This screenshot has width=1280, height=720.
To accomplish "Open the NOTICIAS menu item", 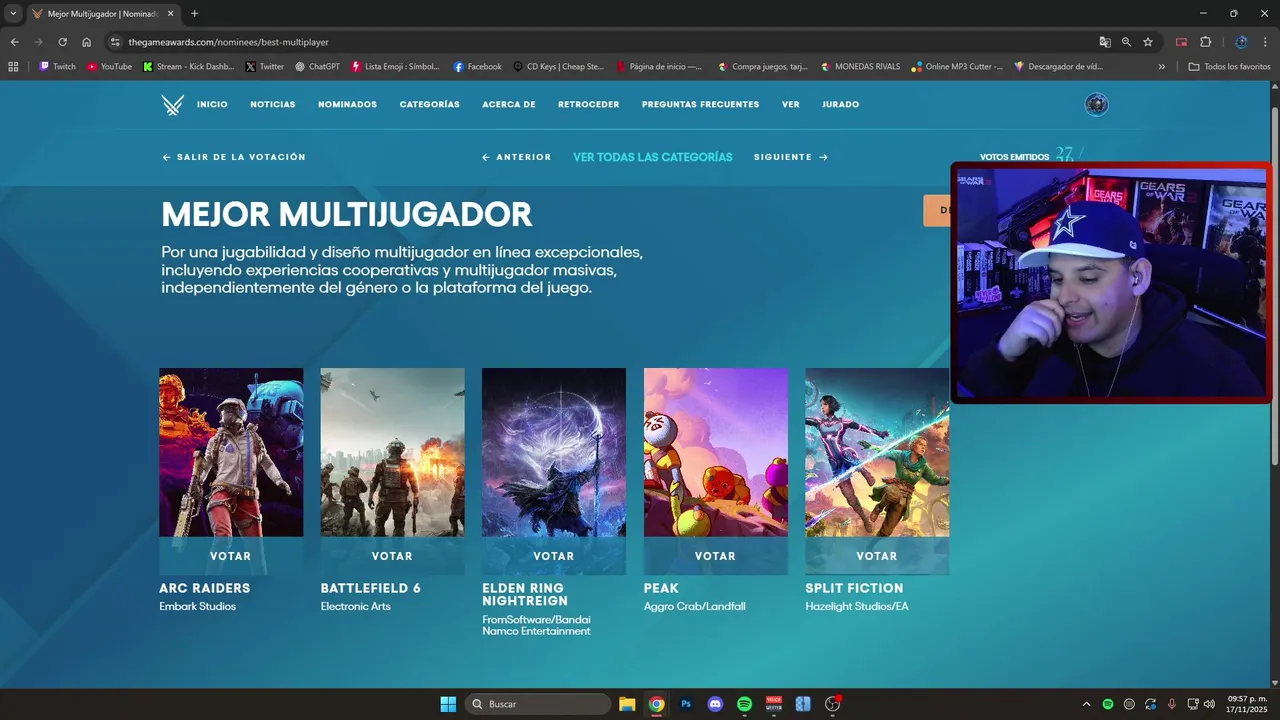I will pos(273,105).
